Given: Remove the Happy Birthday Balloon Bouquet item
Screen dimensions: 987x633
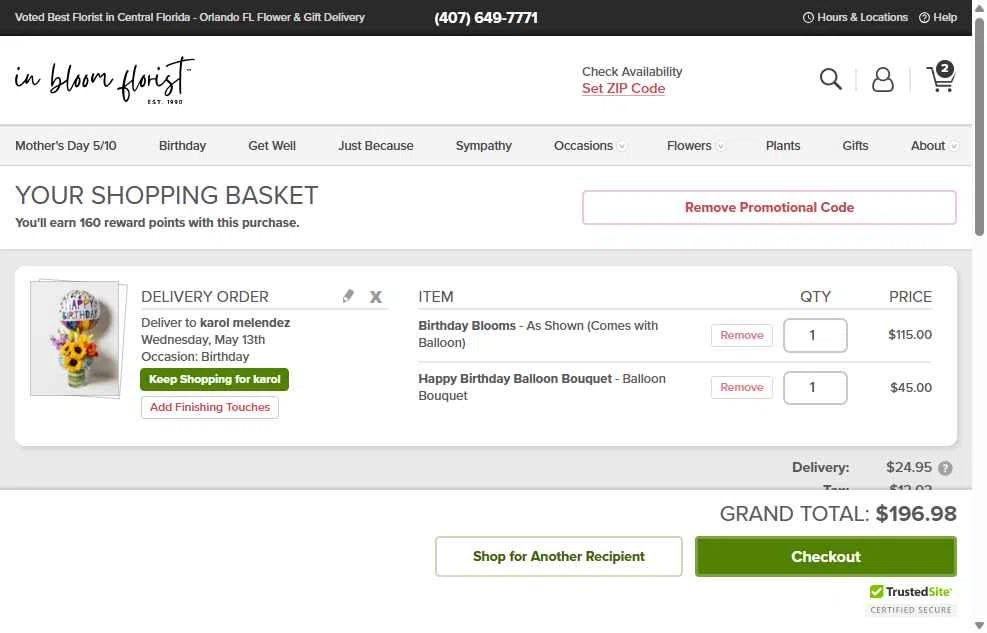Looking at the screenshot, I should pos(742,388).
